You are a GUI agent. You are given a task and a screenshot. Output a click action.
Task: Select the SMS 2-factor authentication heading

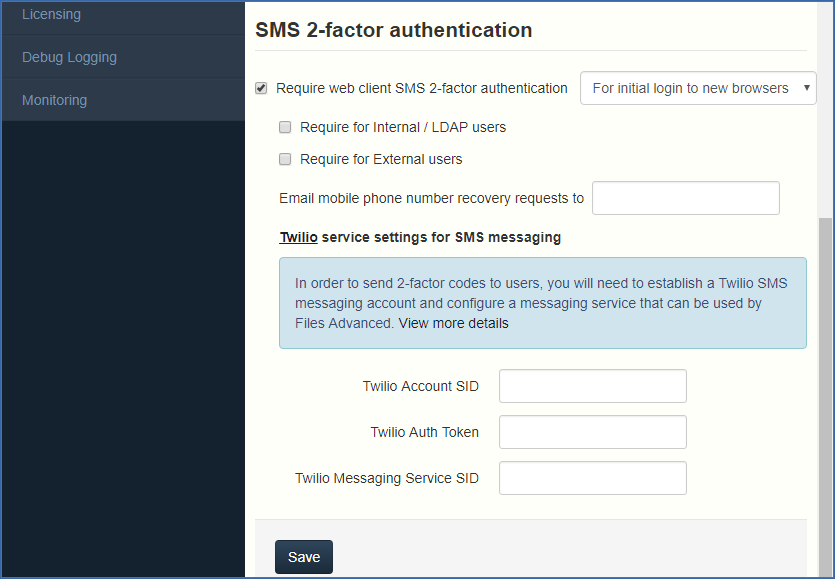pyautogui.click(x=394, y=30)
